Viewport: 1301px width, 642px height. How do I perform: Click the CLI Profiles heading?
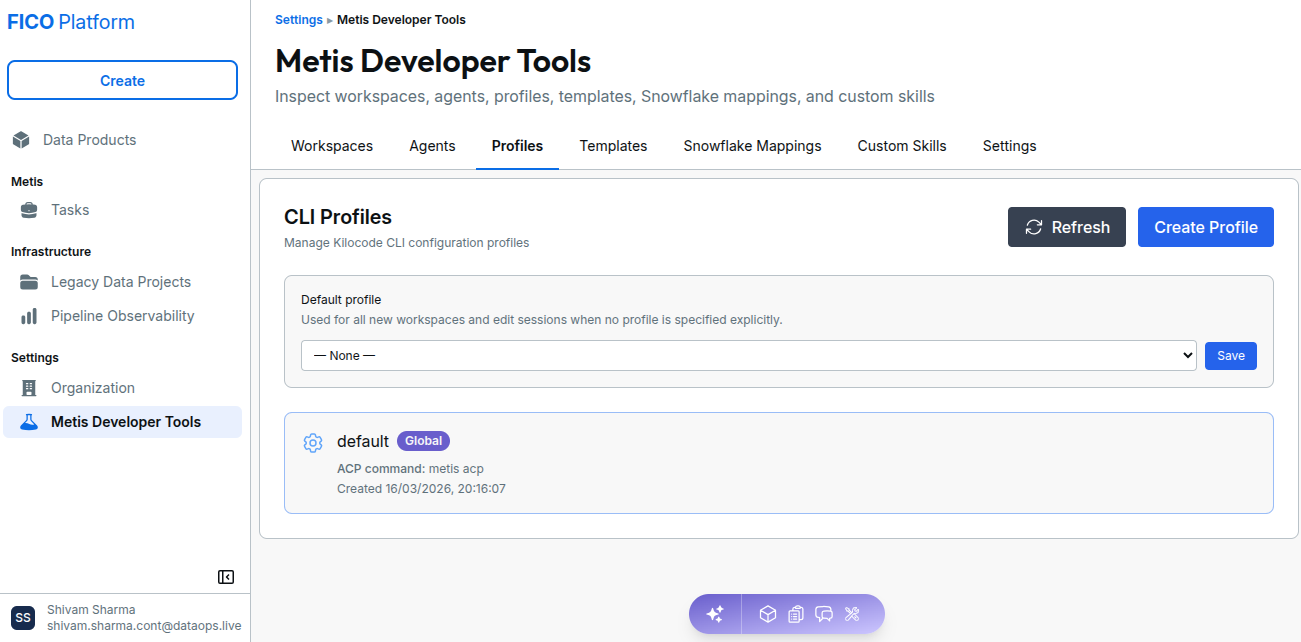[338, 217]
